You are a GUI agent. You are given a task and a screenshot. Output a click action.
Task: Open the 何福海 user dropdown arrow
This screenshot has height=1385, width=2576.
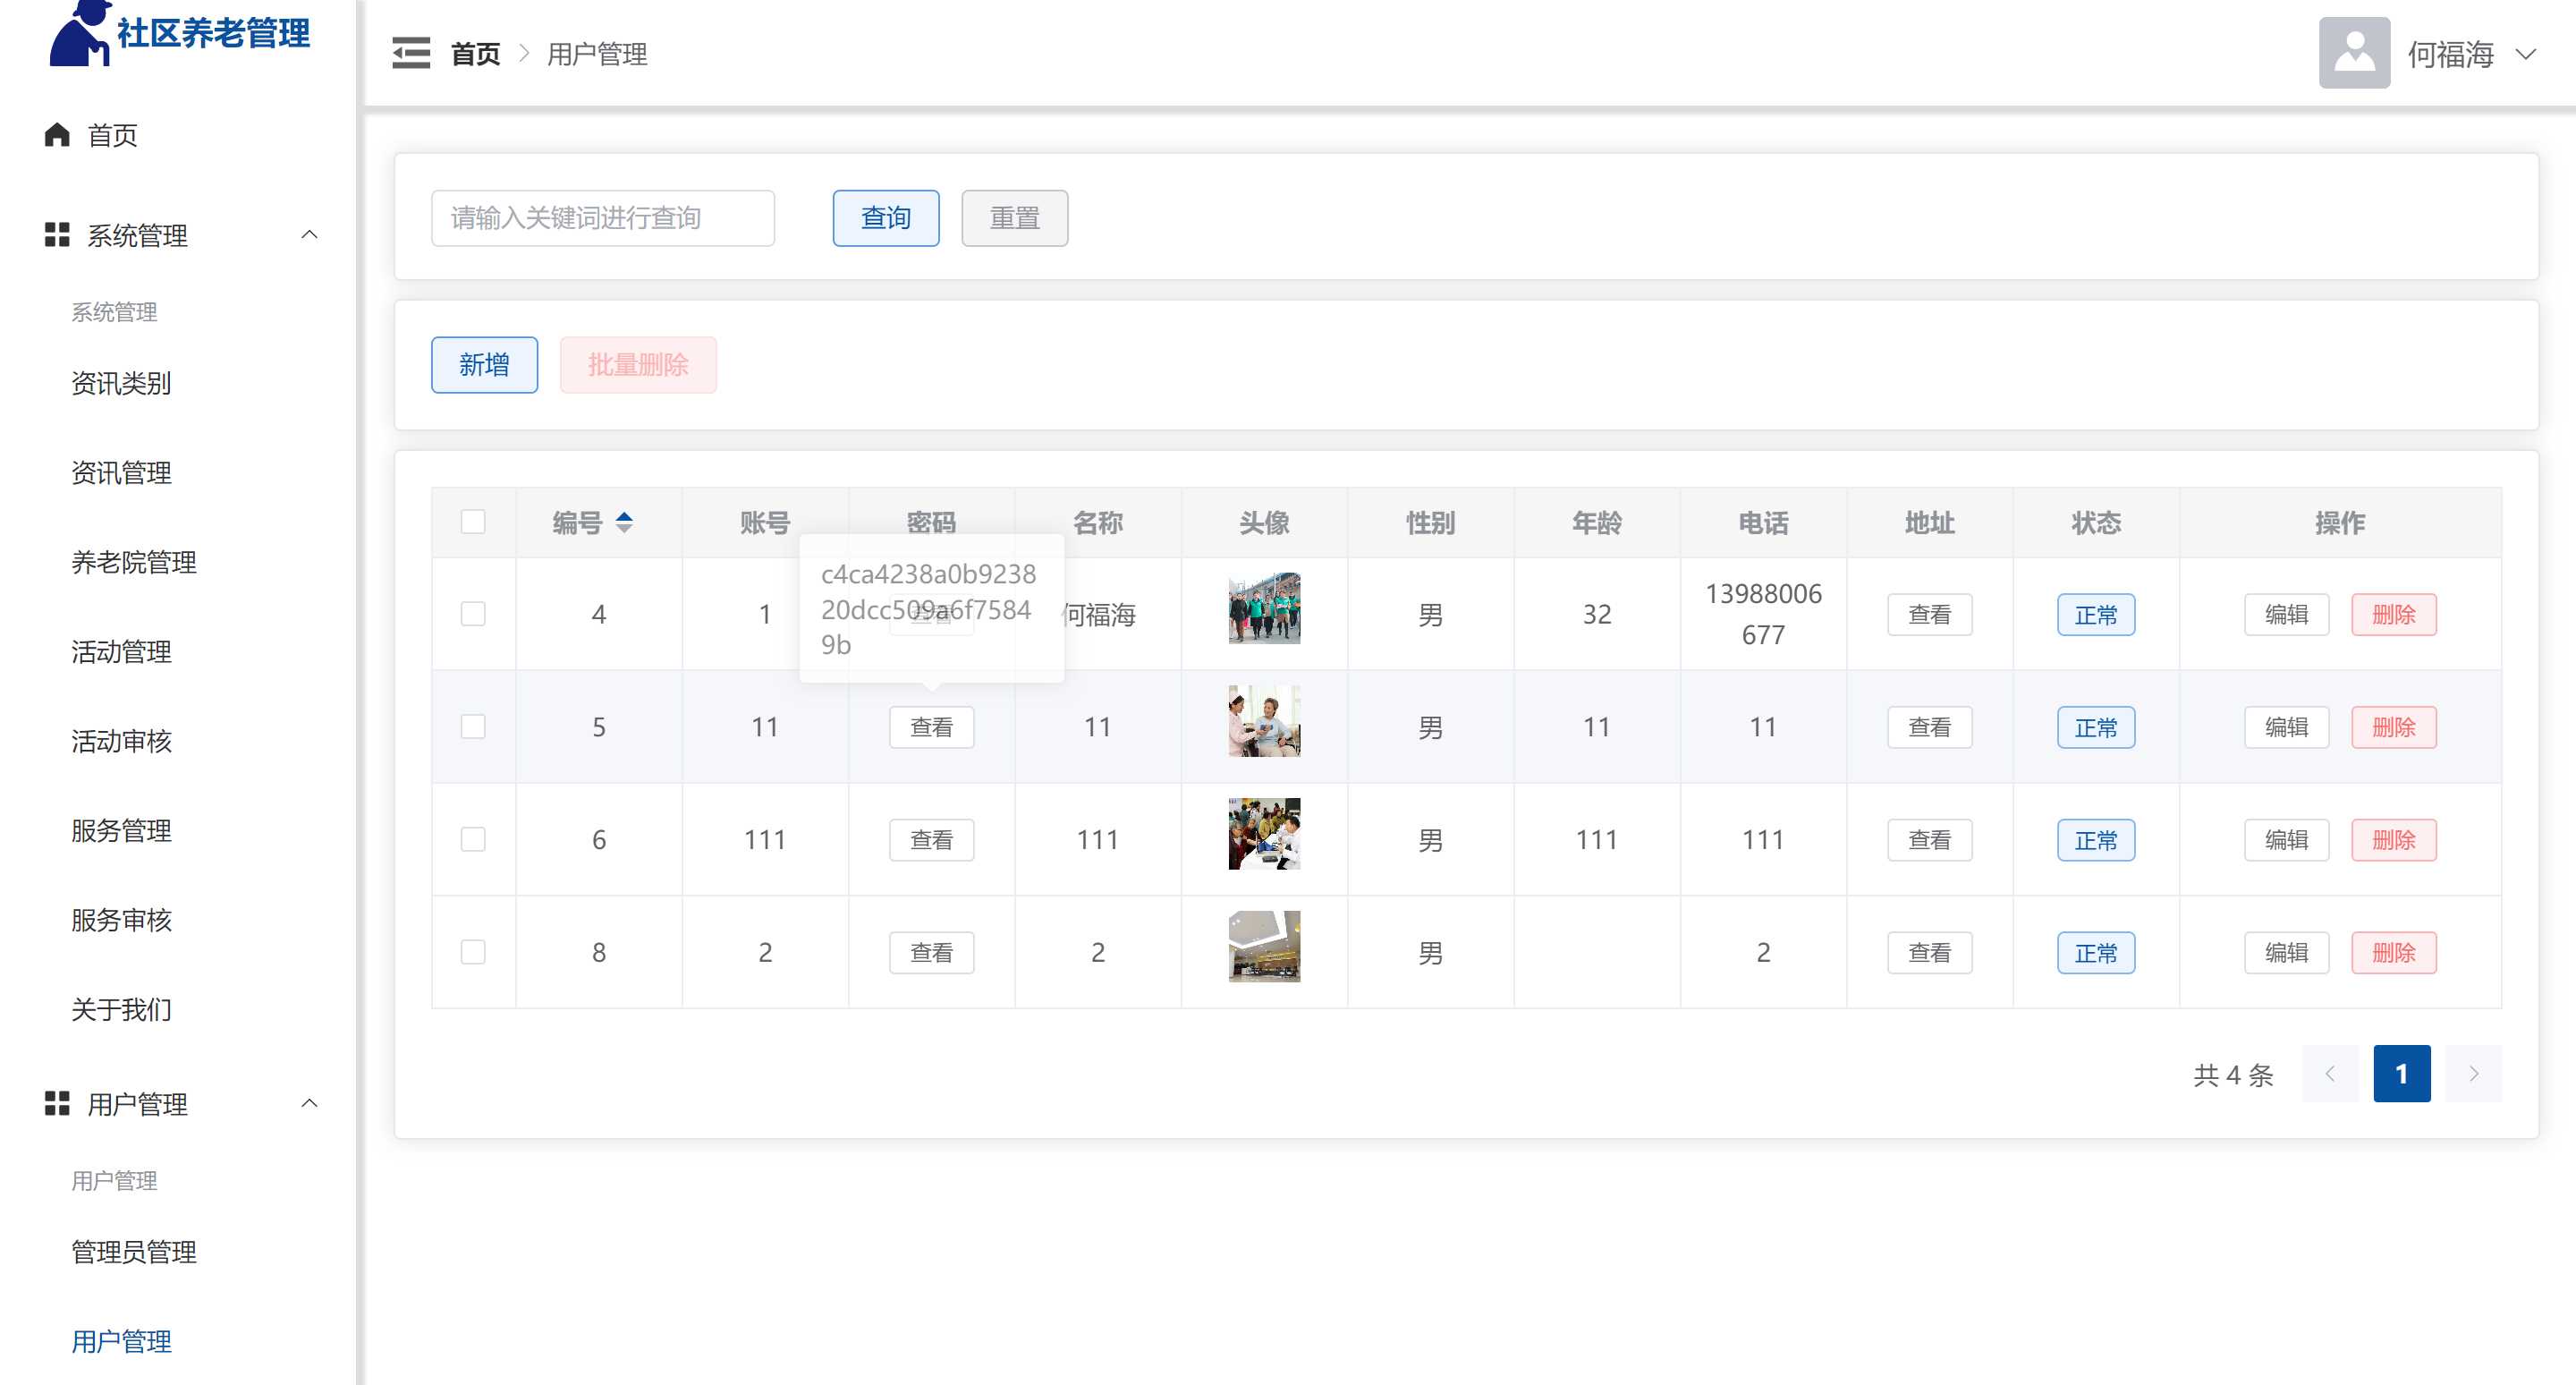2526,54
